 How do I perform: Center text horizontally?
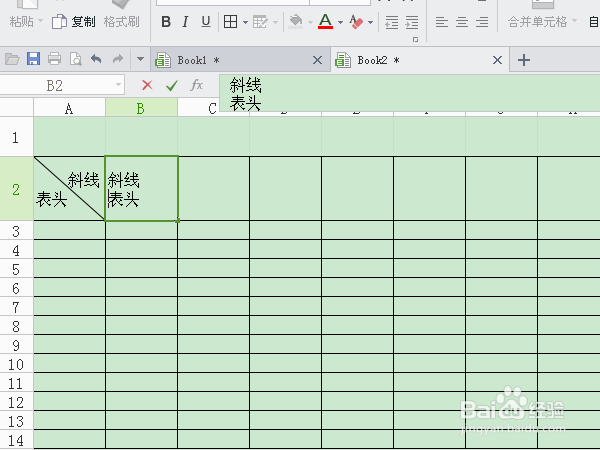462,22
